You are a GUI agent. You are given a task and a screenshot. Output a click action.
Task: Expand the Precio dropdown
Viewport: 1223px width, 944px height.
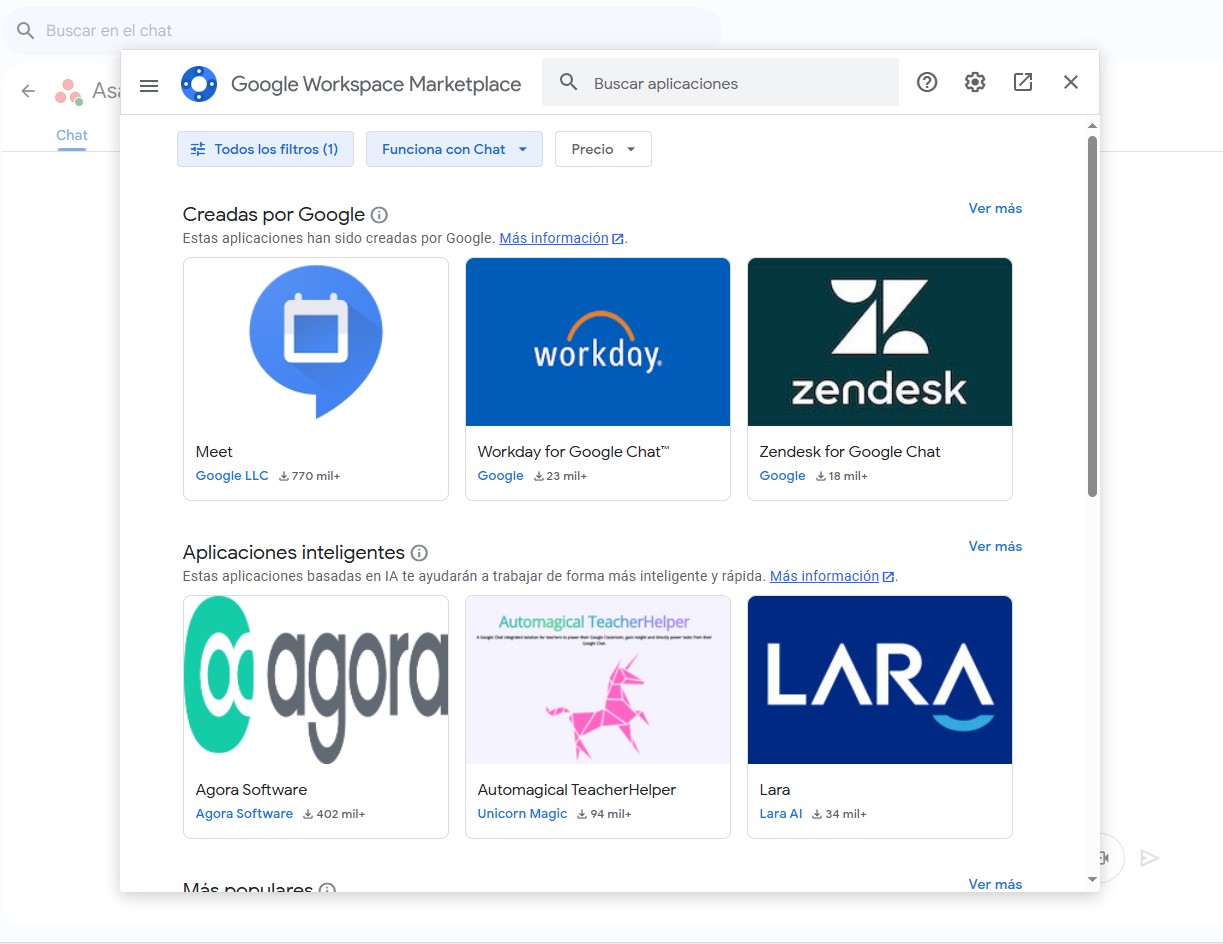click(x=603, y=149)
